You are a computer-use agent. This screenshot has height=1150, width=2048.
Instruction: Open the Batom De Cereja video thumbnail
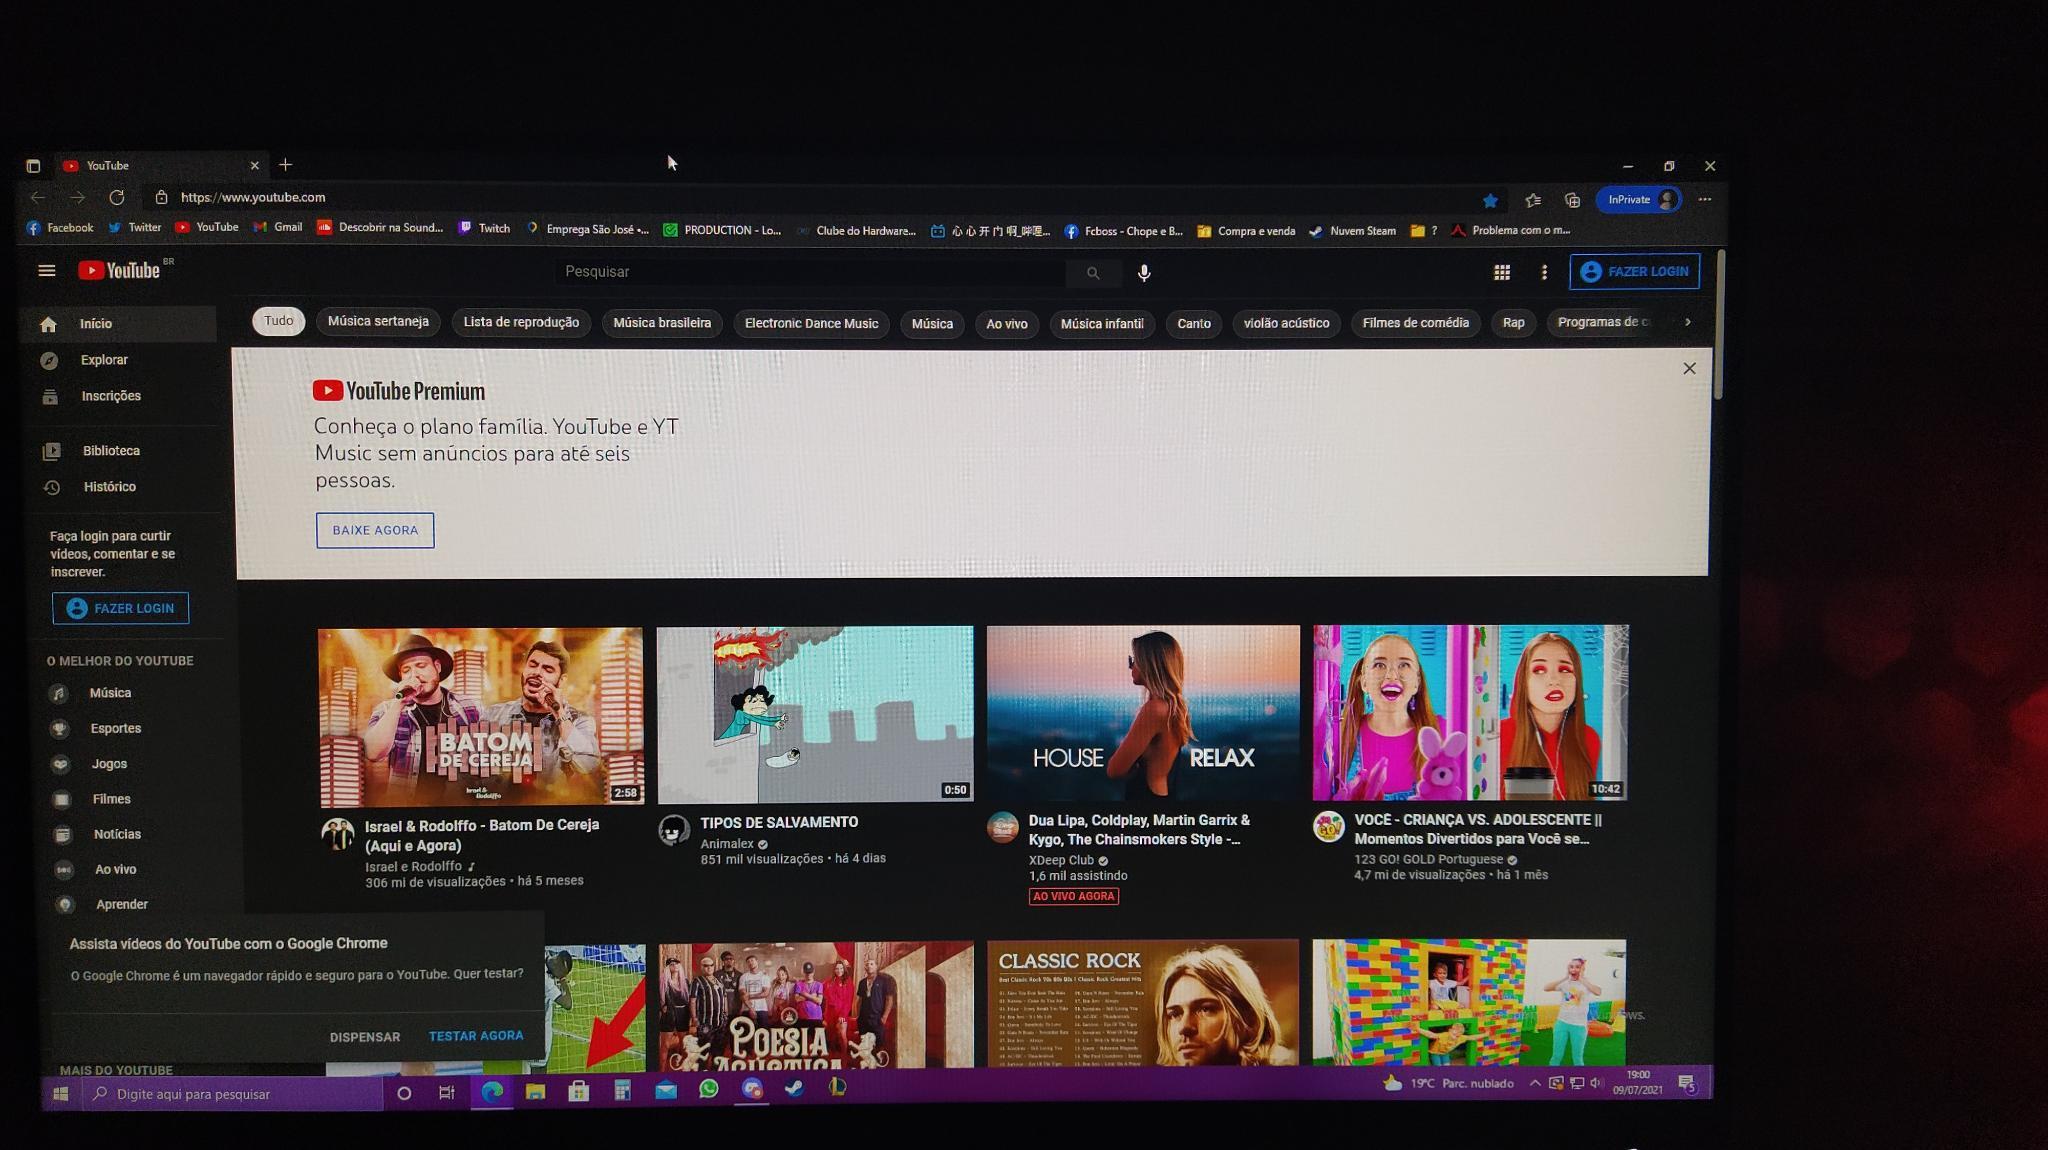(x=481, y=717)
